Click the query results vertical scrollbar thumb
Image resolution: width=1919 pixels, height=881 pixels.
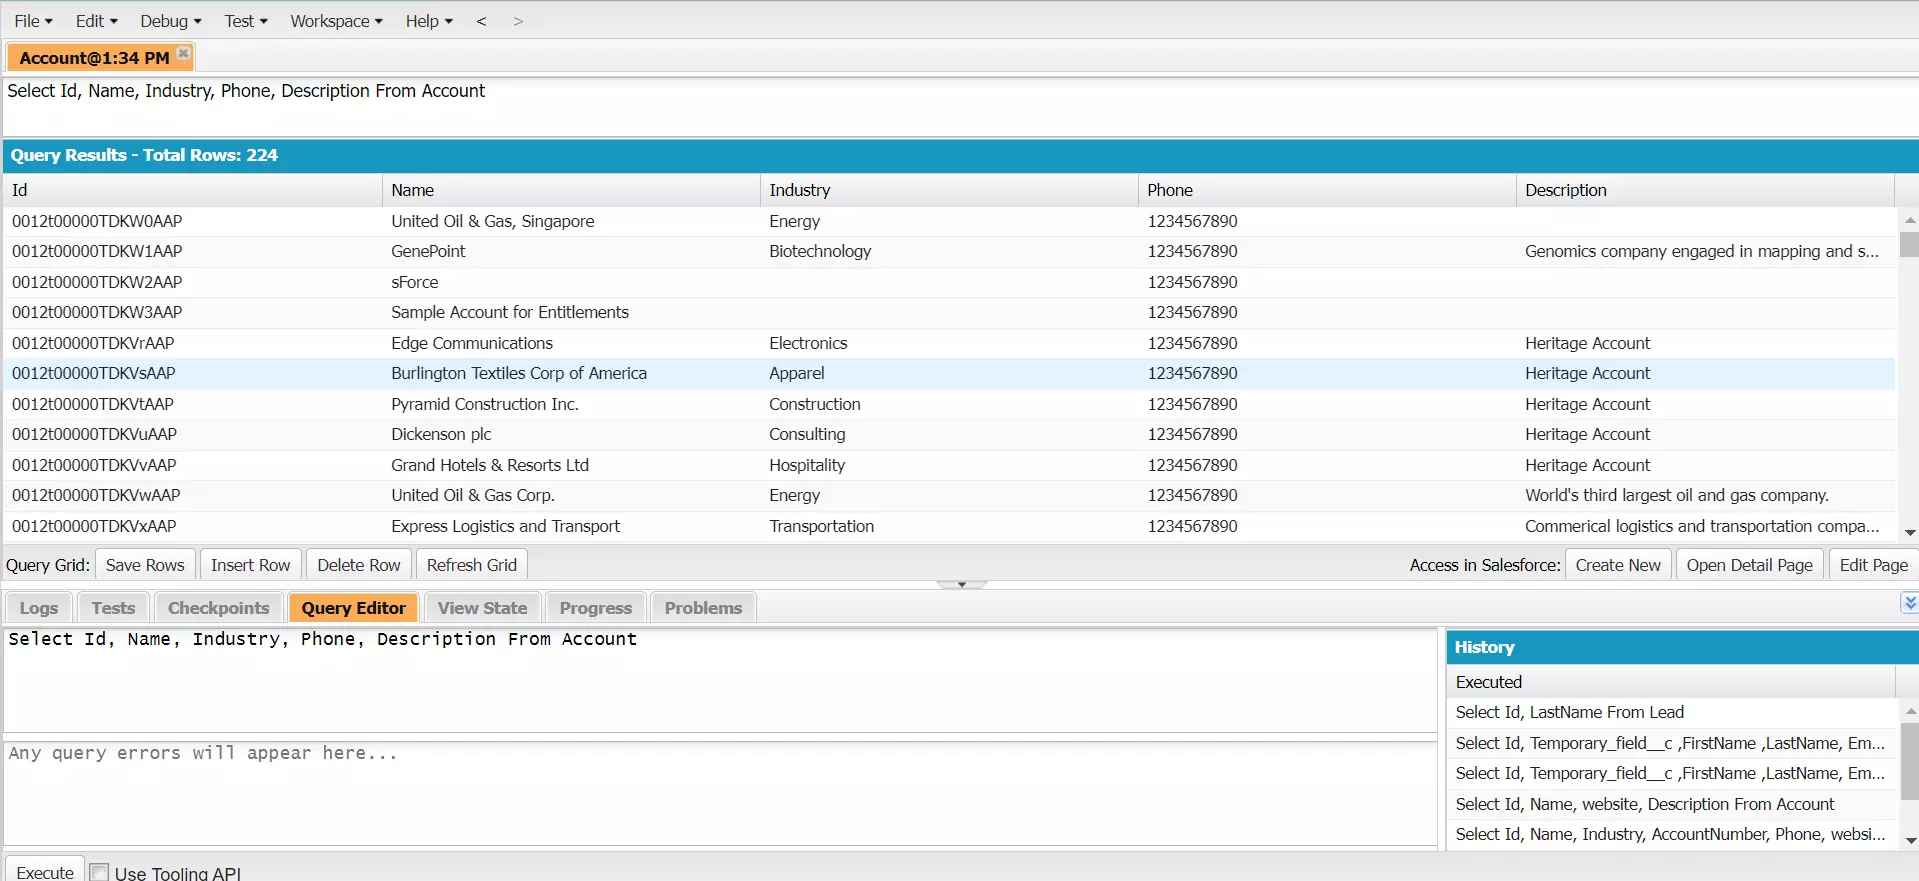click(1909, 244)
